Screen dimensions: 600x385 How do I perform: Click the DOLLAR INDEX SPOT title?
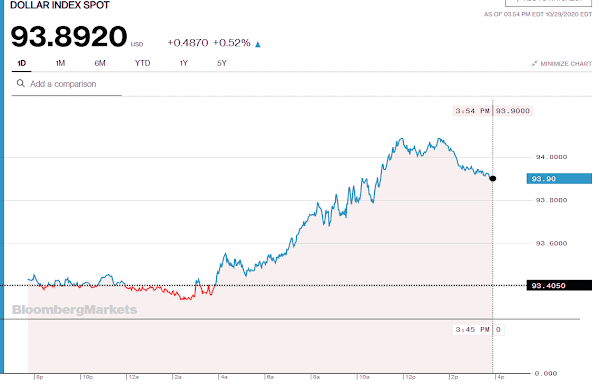60,5
